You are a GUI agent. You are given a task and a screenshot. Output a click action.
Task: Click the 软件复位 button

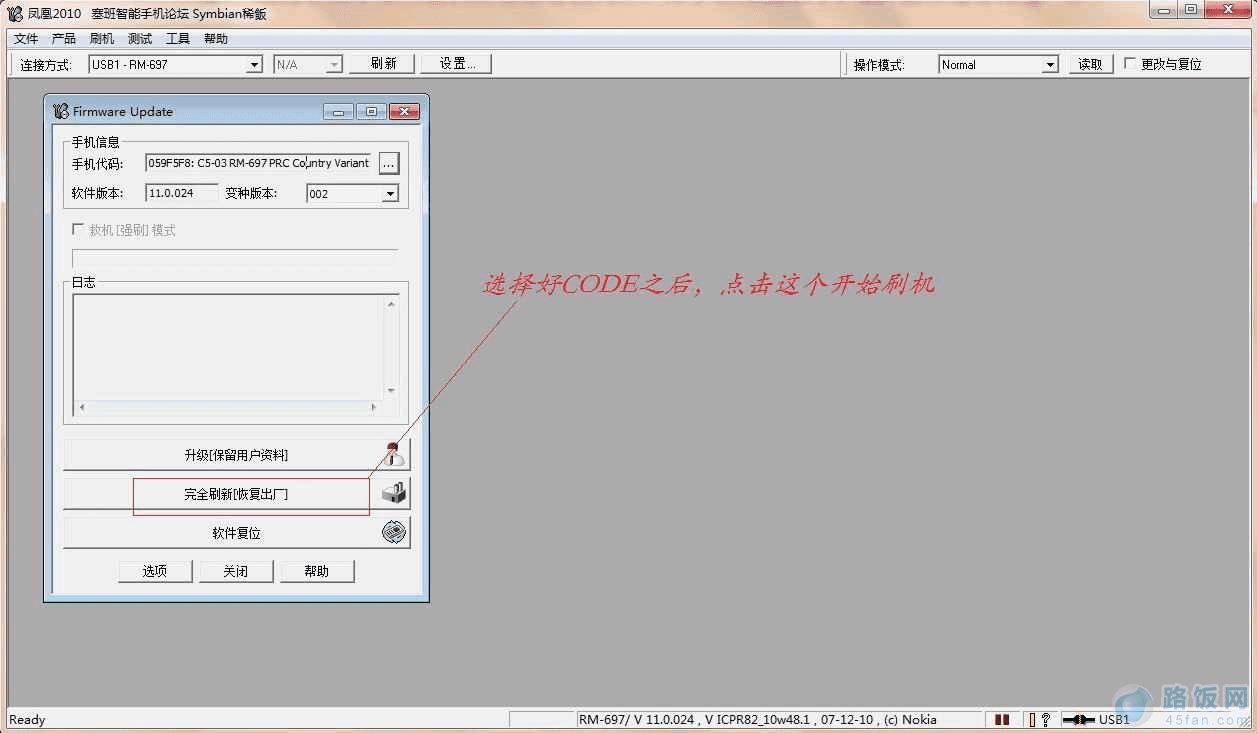(x=236, y=533)
